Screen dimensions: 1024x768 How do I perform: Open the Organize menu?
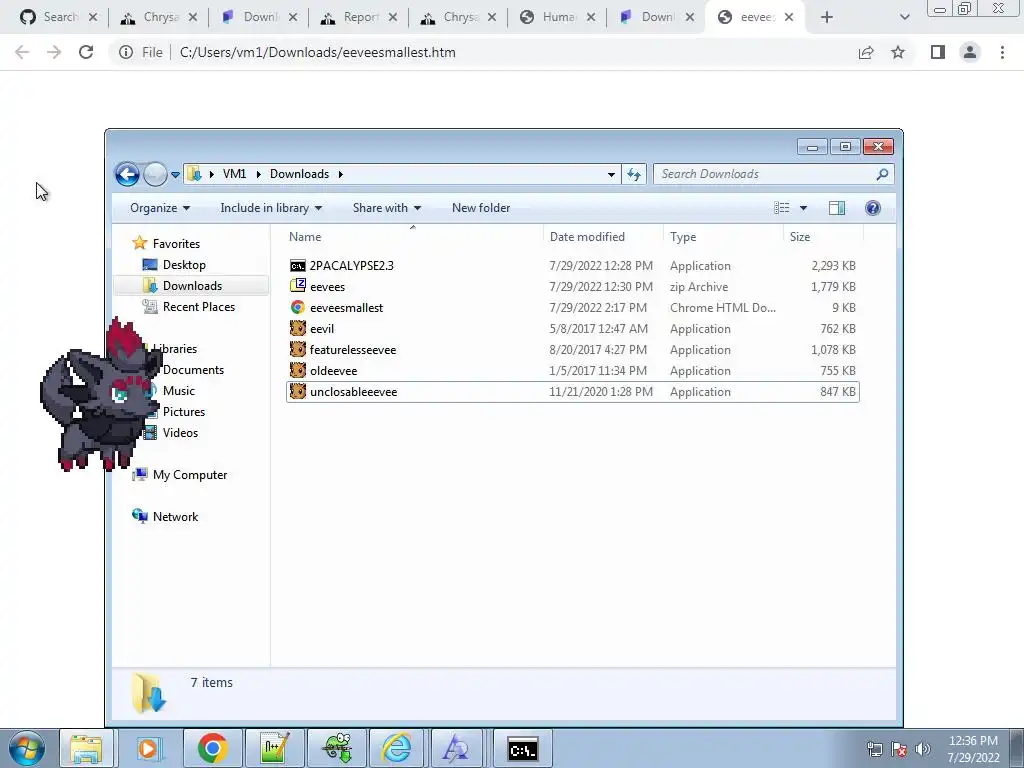160,208
